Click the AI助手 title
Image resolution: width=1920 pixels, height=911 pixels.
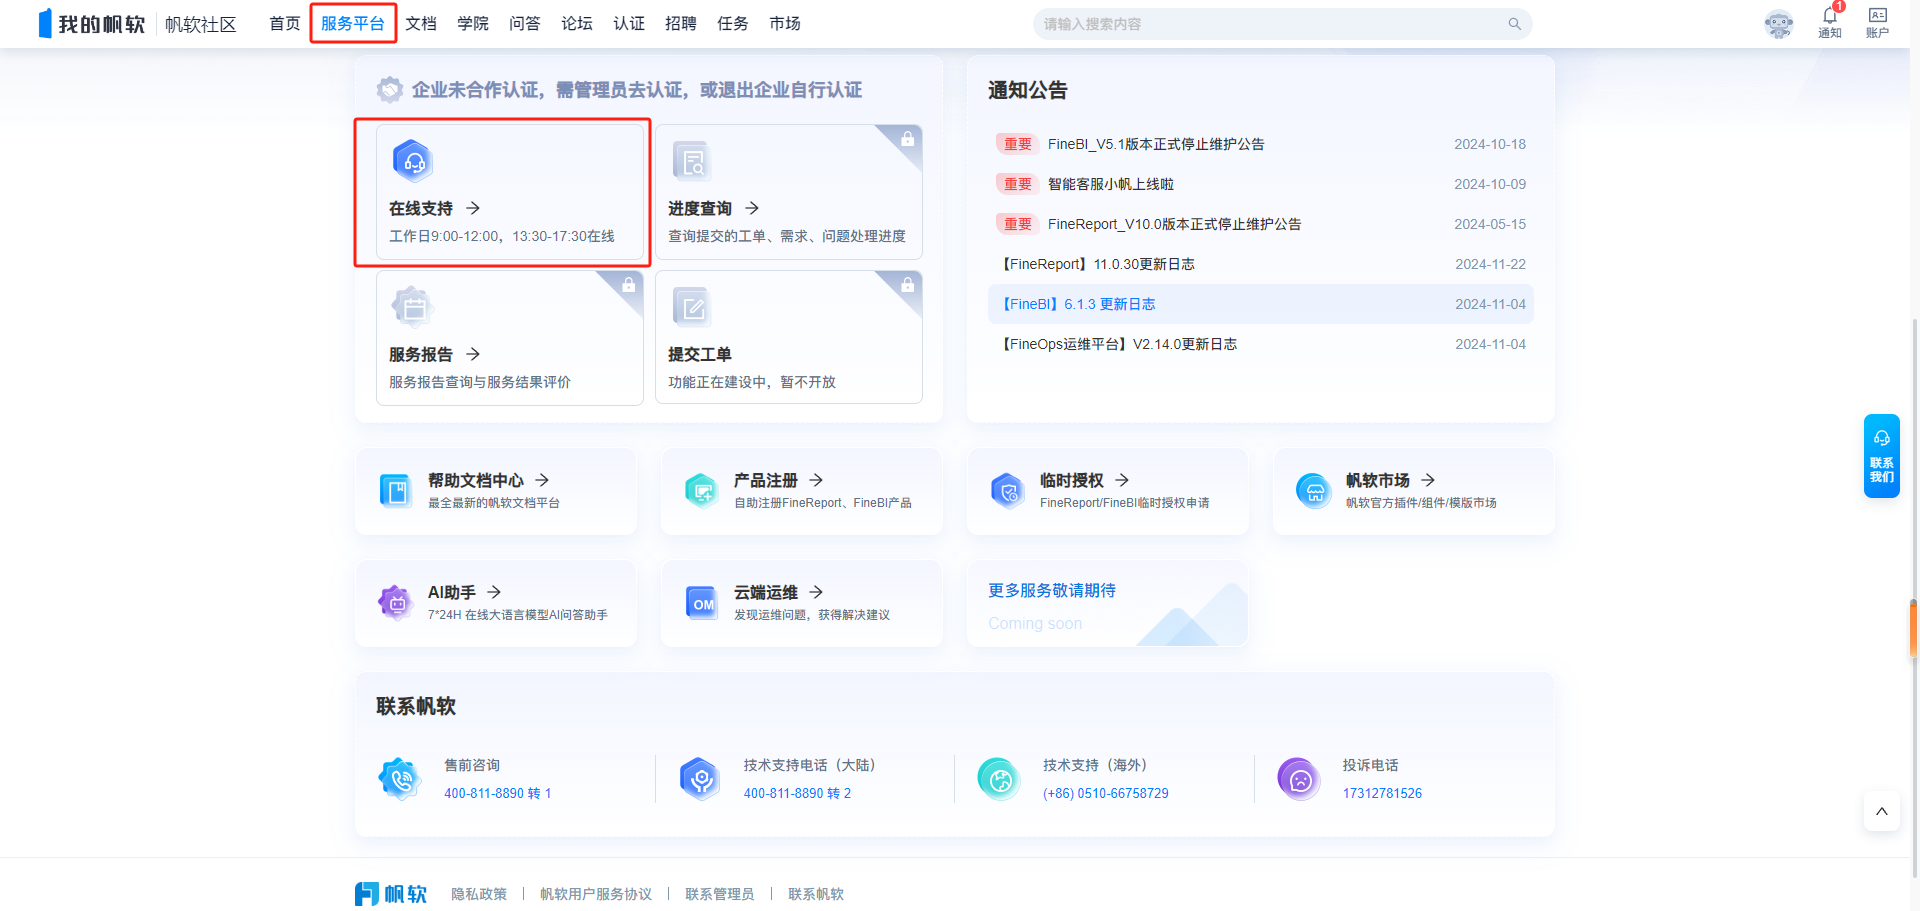point(452,592)
